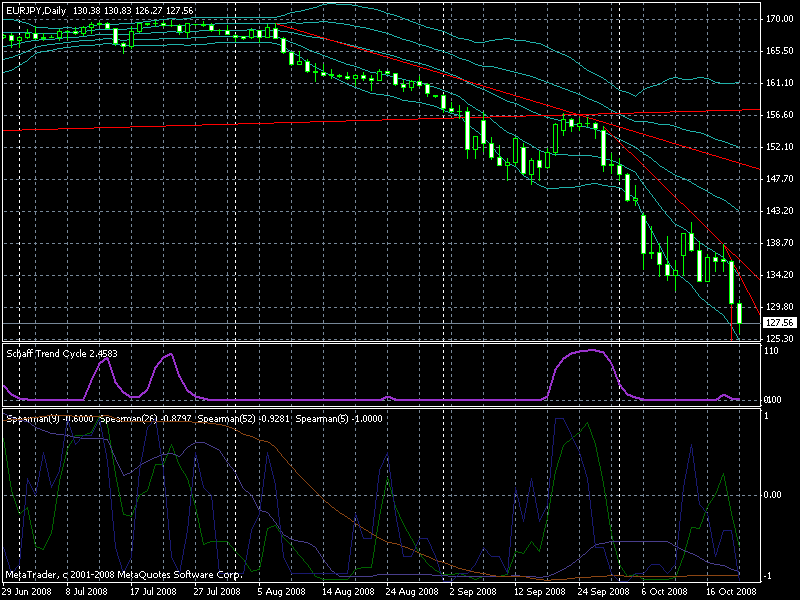The height and width of the screenshot is (600, 800).
Task: Click the 24 Aug 2008 date label
Action: click(411, 591)
